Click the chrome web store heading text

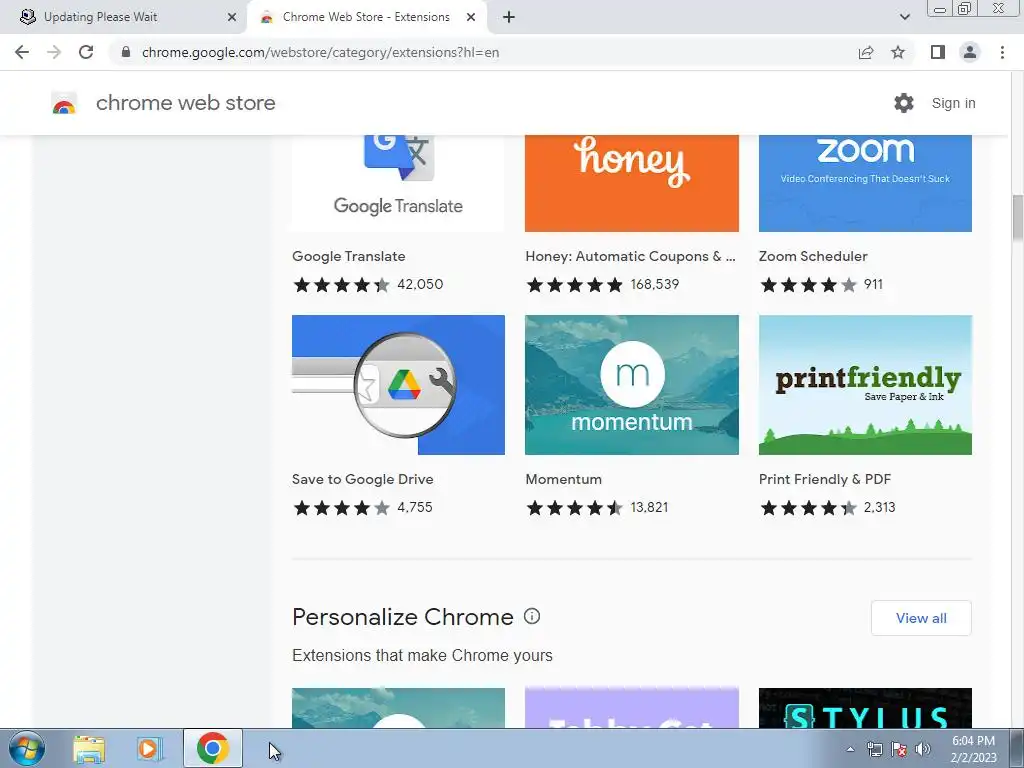click(185, 103)
